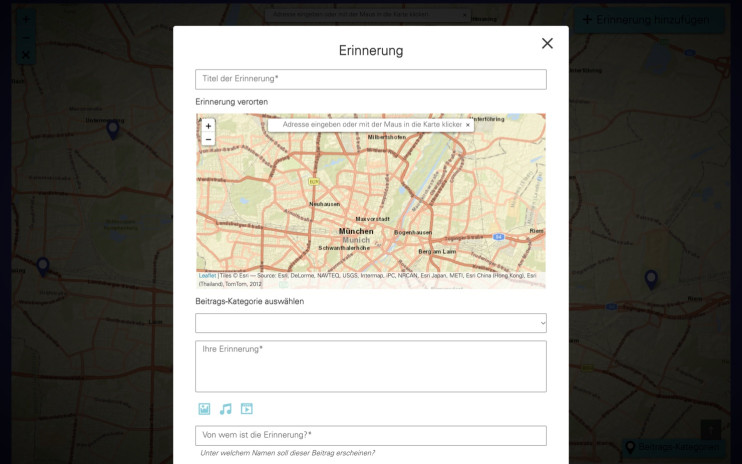Click Neuhausen area on the map

point(325,204)
